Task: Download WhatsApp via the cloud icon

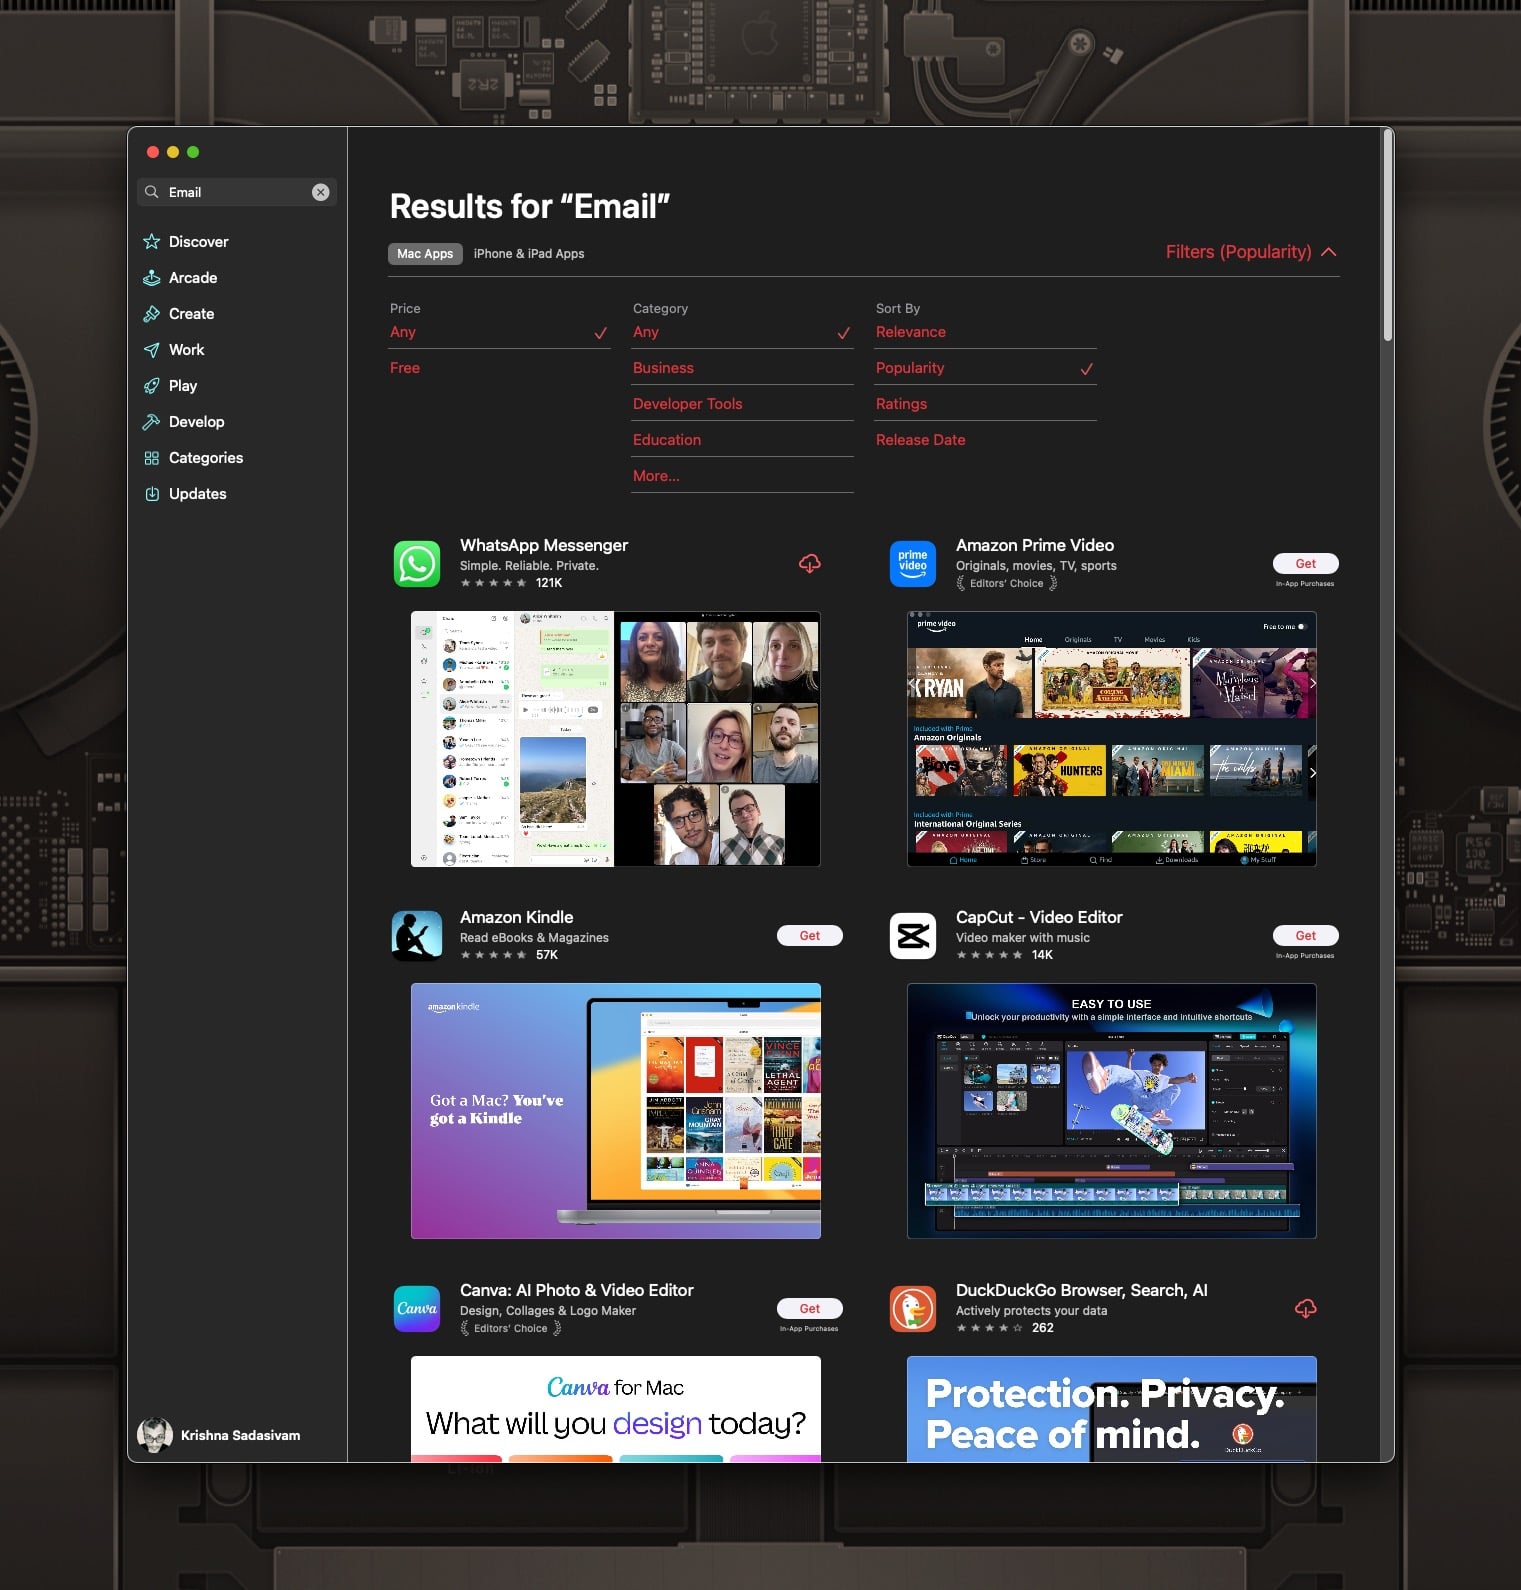Action: tap(809, 564)
